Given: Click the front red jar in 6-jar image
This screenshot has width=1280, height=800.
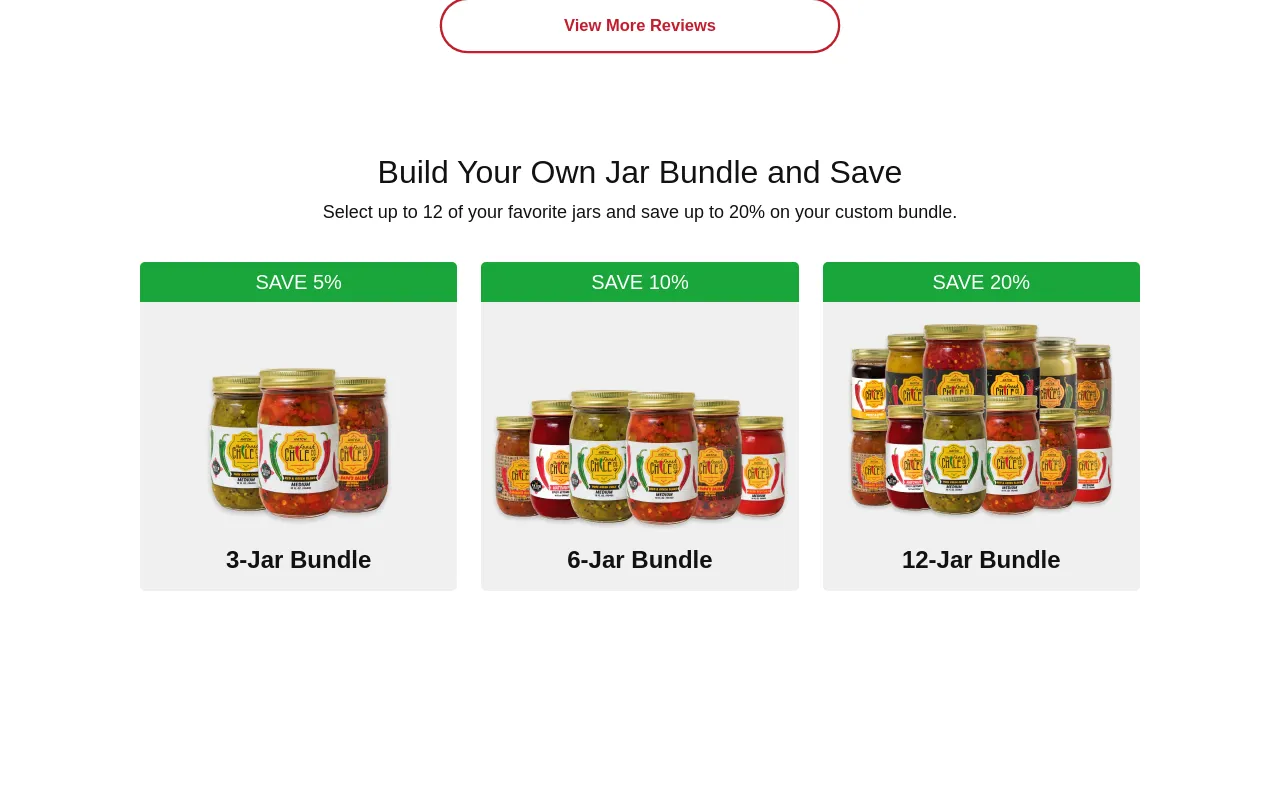Looking at the screenshot, I should click(x=662, y=458).
